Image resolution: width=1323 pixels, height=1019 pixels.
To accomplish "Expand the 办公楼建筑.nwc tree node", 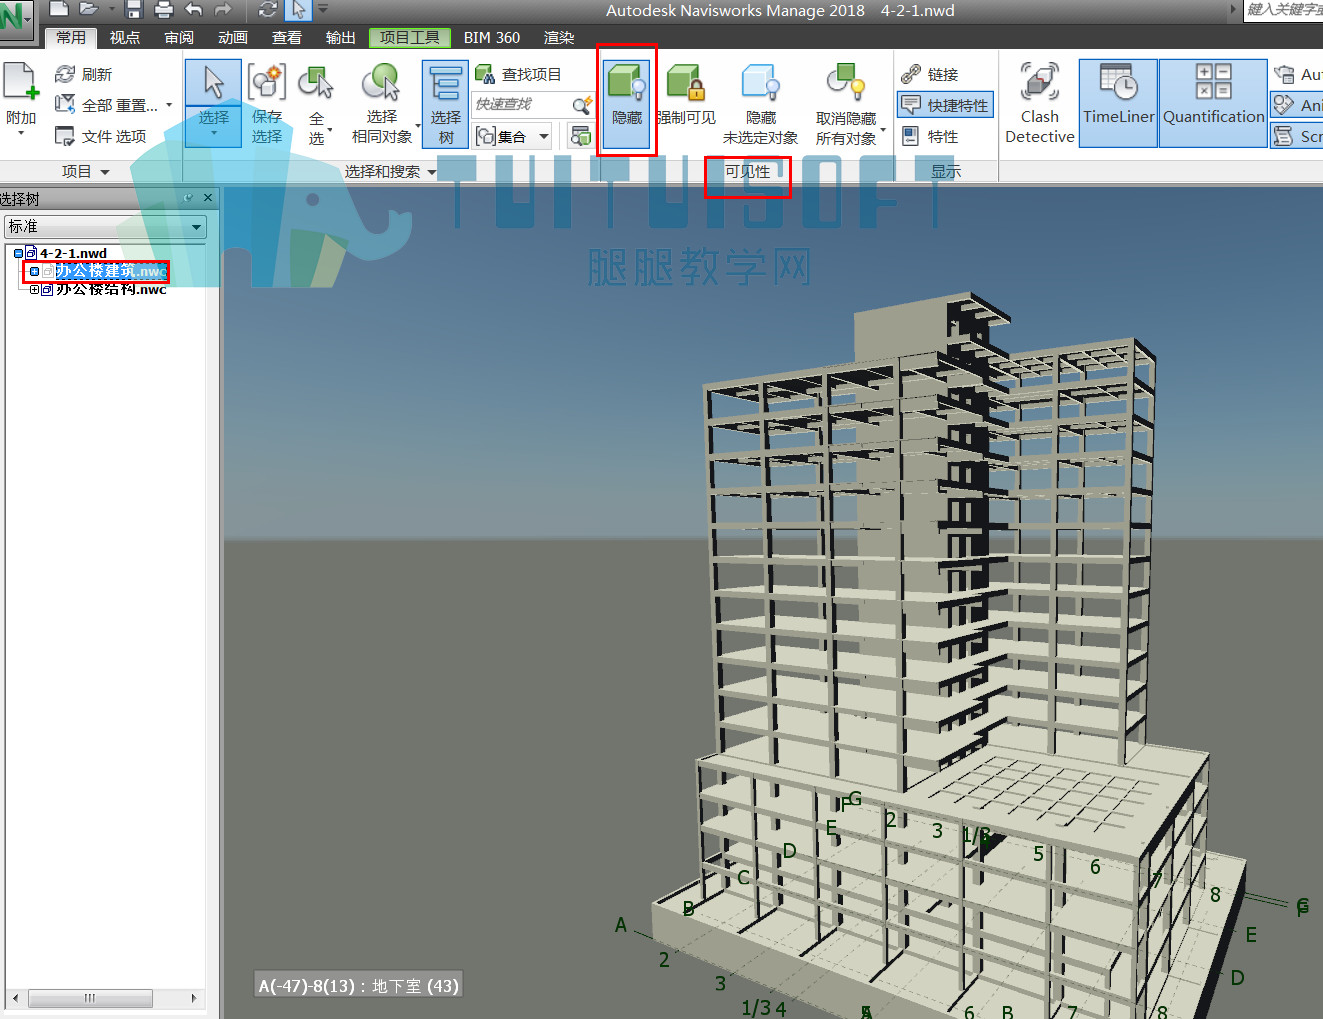I will click(x=34, y=272).
